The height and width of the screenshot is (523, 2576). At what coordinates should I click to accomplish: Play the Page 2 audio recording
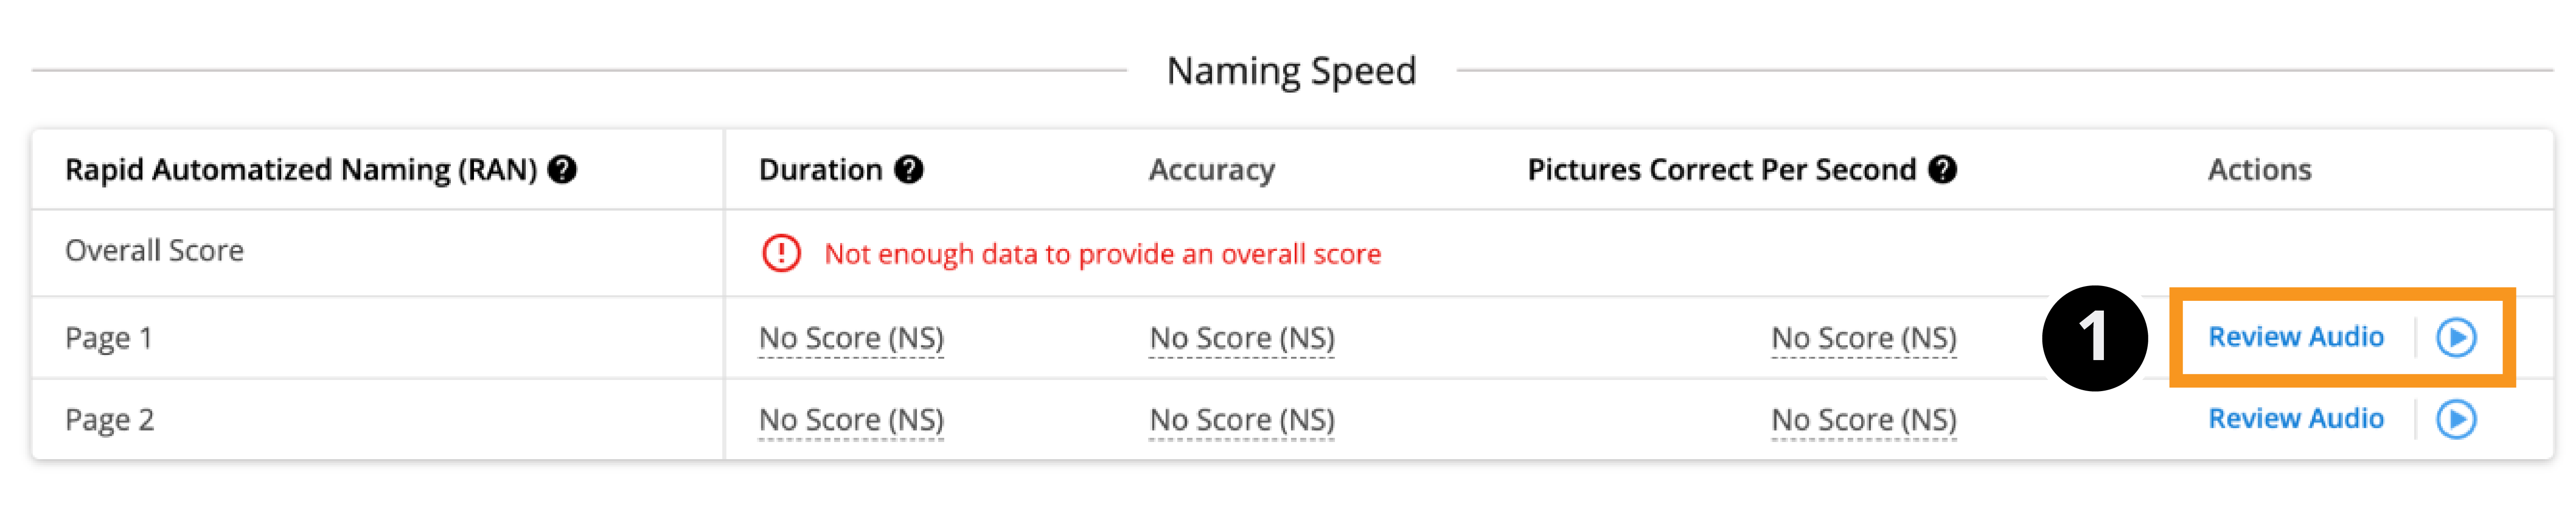pyautogui.click(x=2455, y=420)
